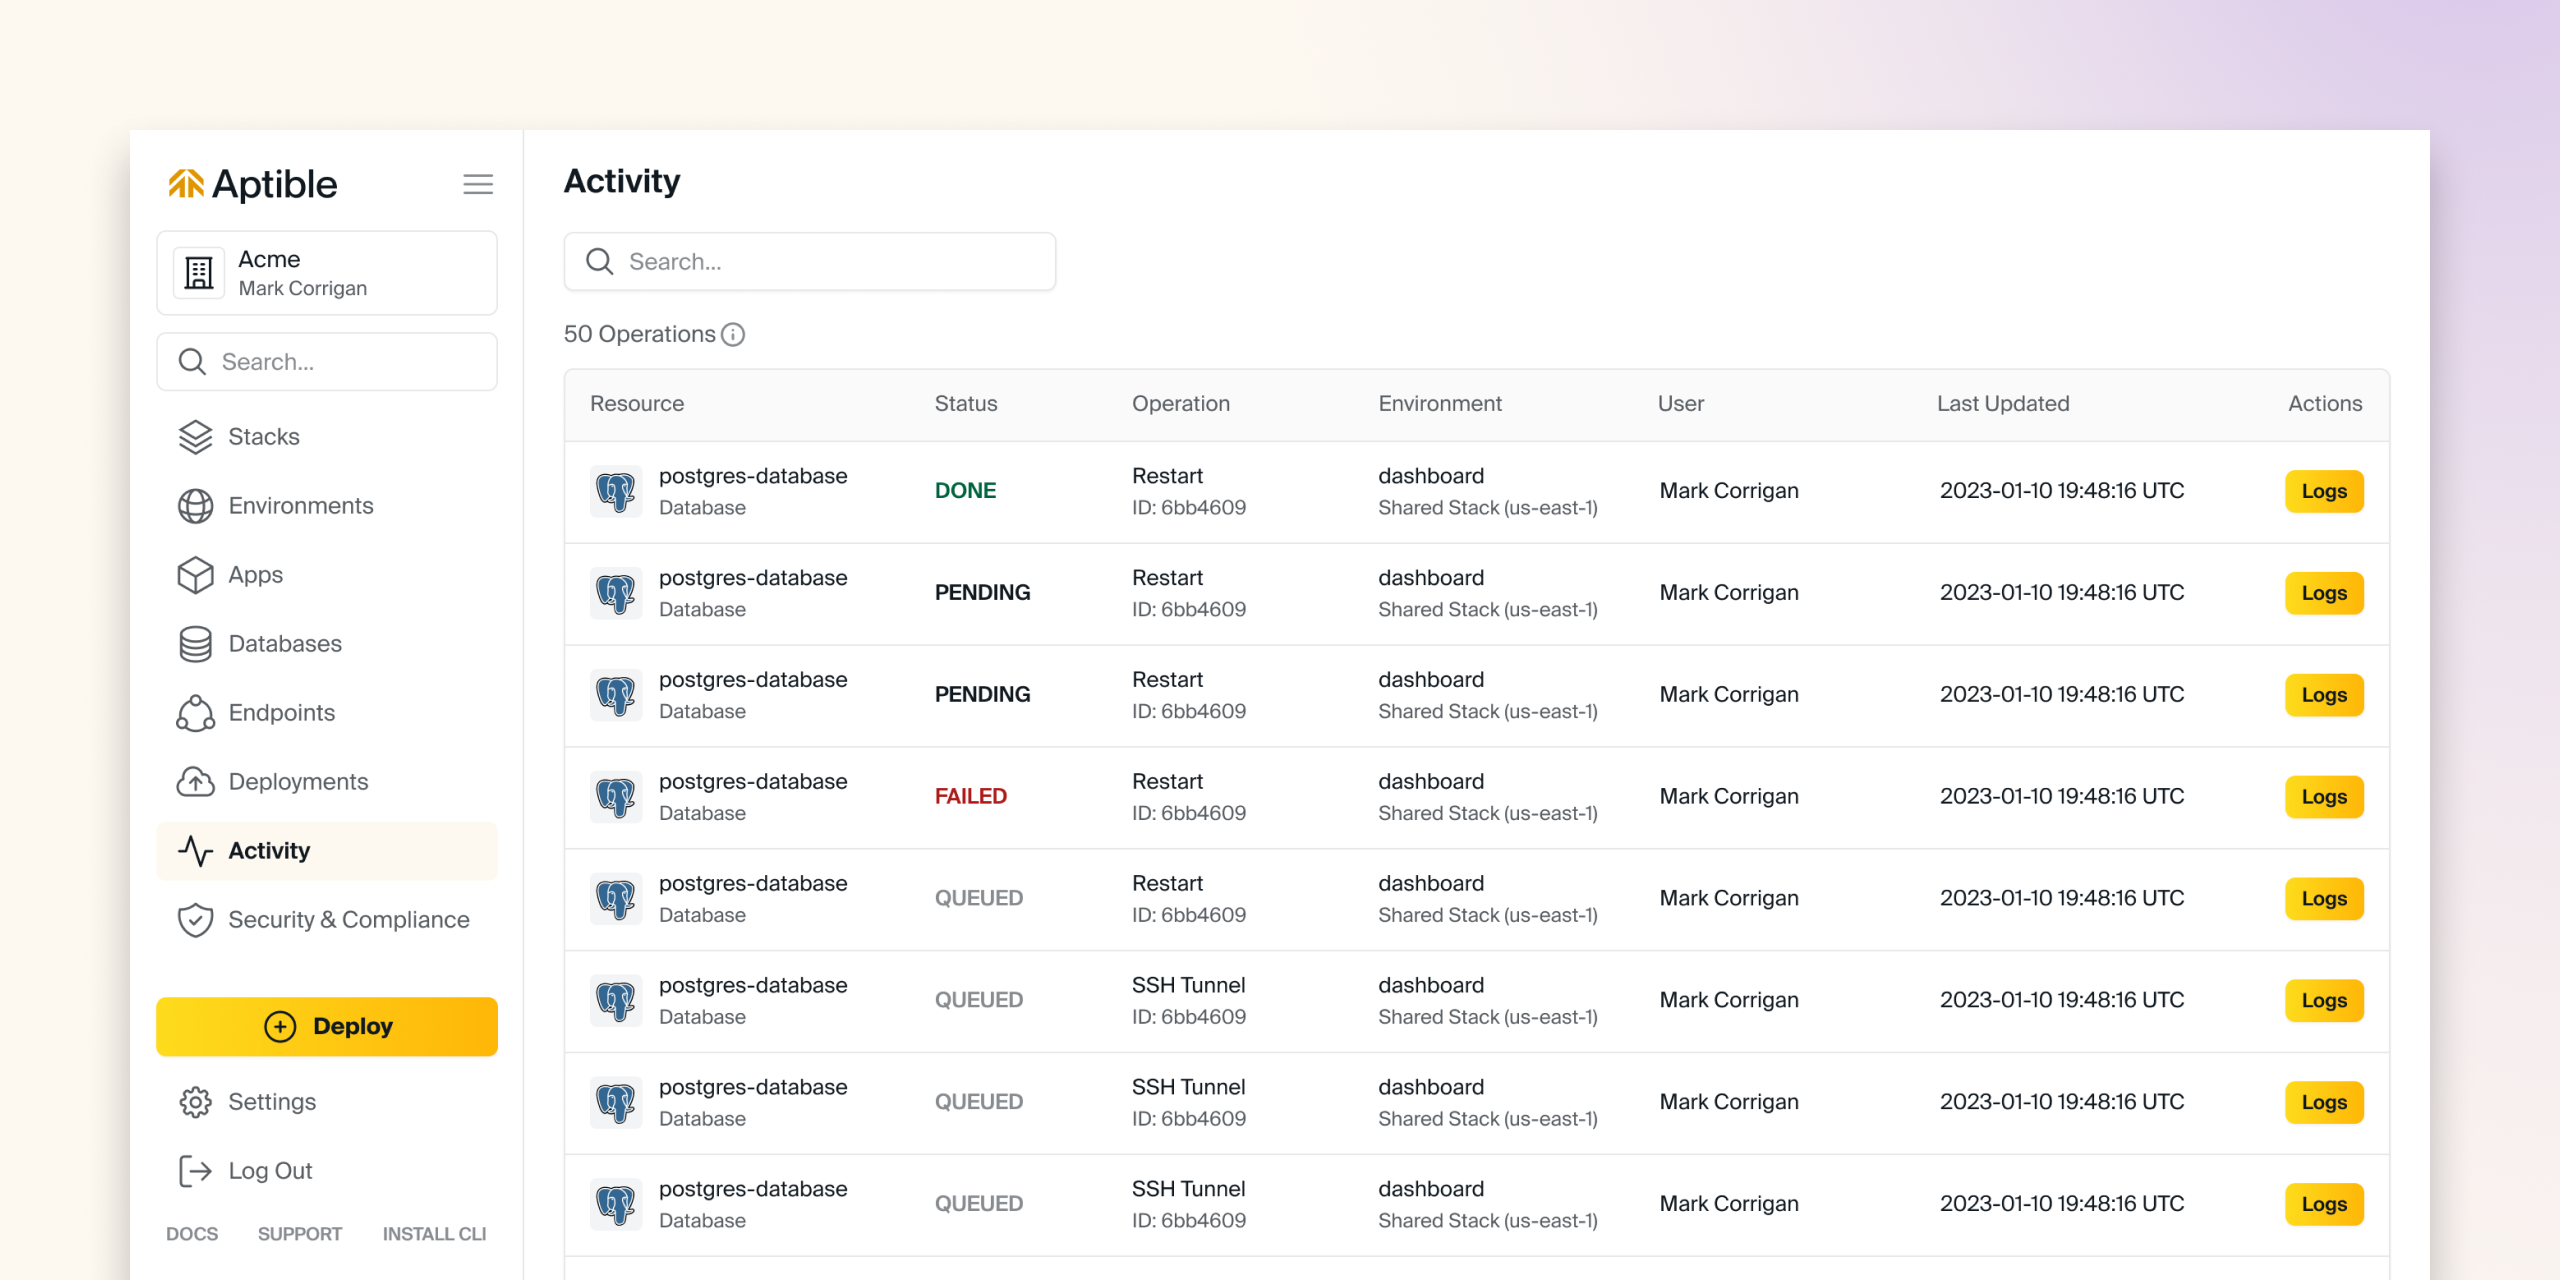The height and width of the screenshot is (1280, 2560).
Task: Open the Endpoints menu item
Action: [281, 713]
